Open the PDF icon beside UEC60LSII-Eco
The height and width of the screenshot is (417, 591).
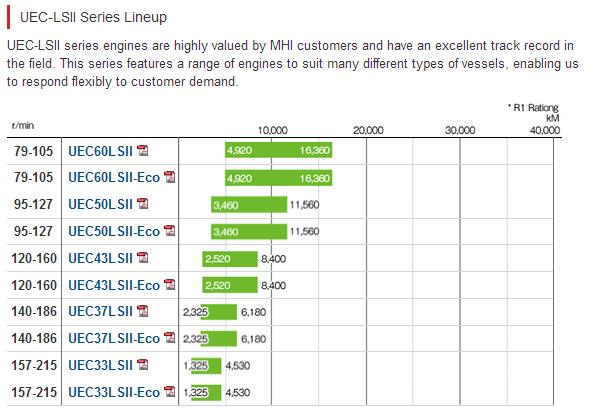point(170,177)
